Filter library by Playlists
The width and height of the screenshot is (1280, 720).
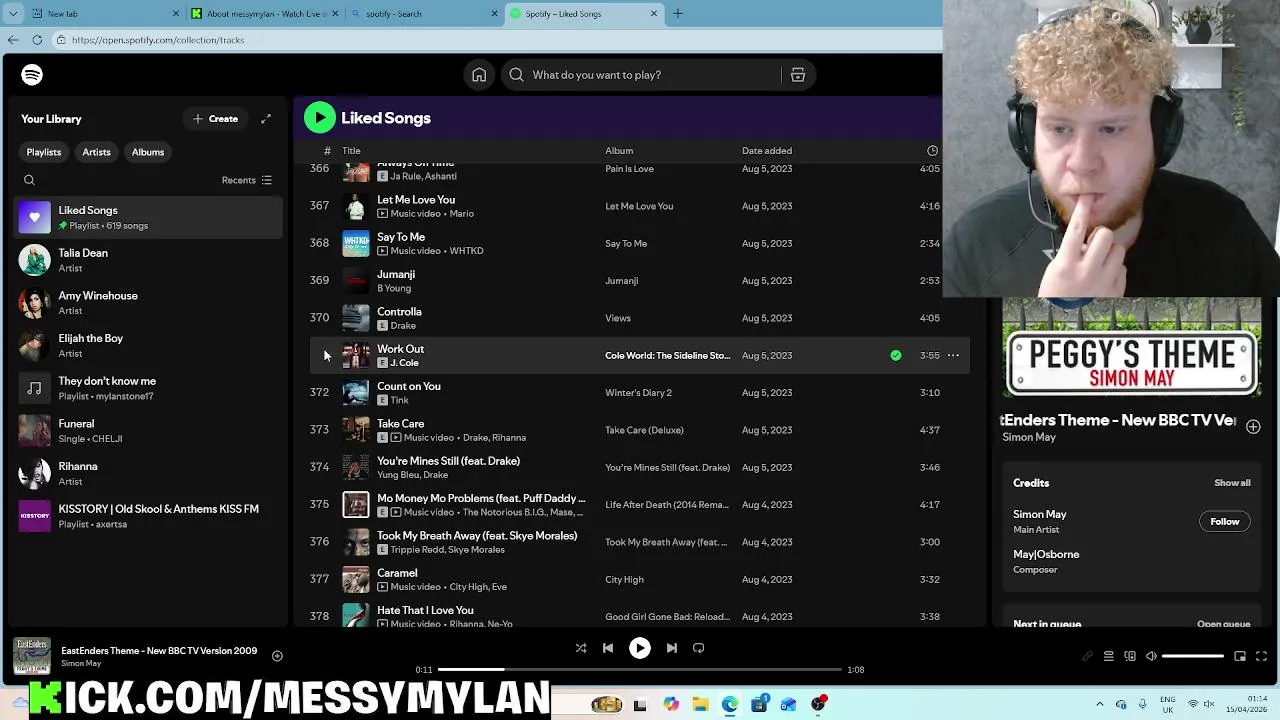pyautogui.click(x=44, y=152)
